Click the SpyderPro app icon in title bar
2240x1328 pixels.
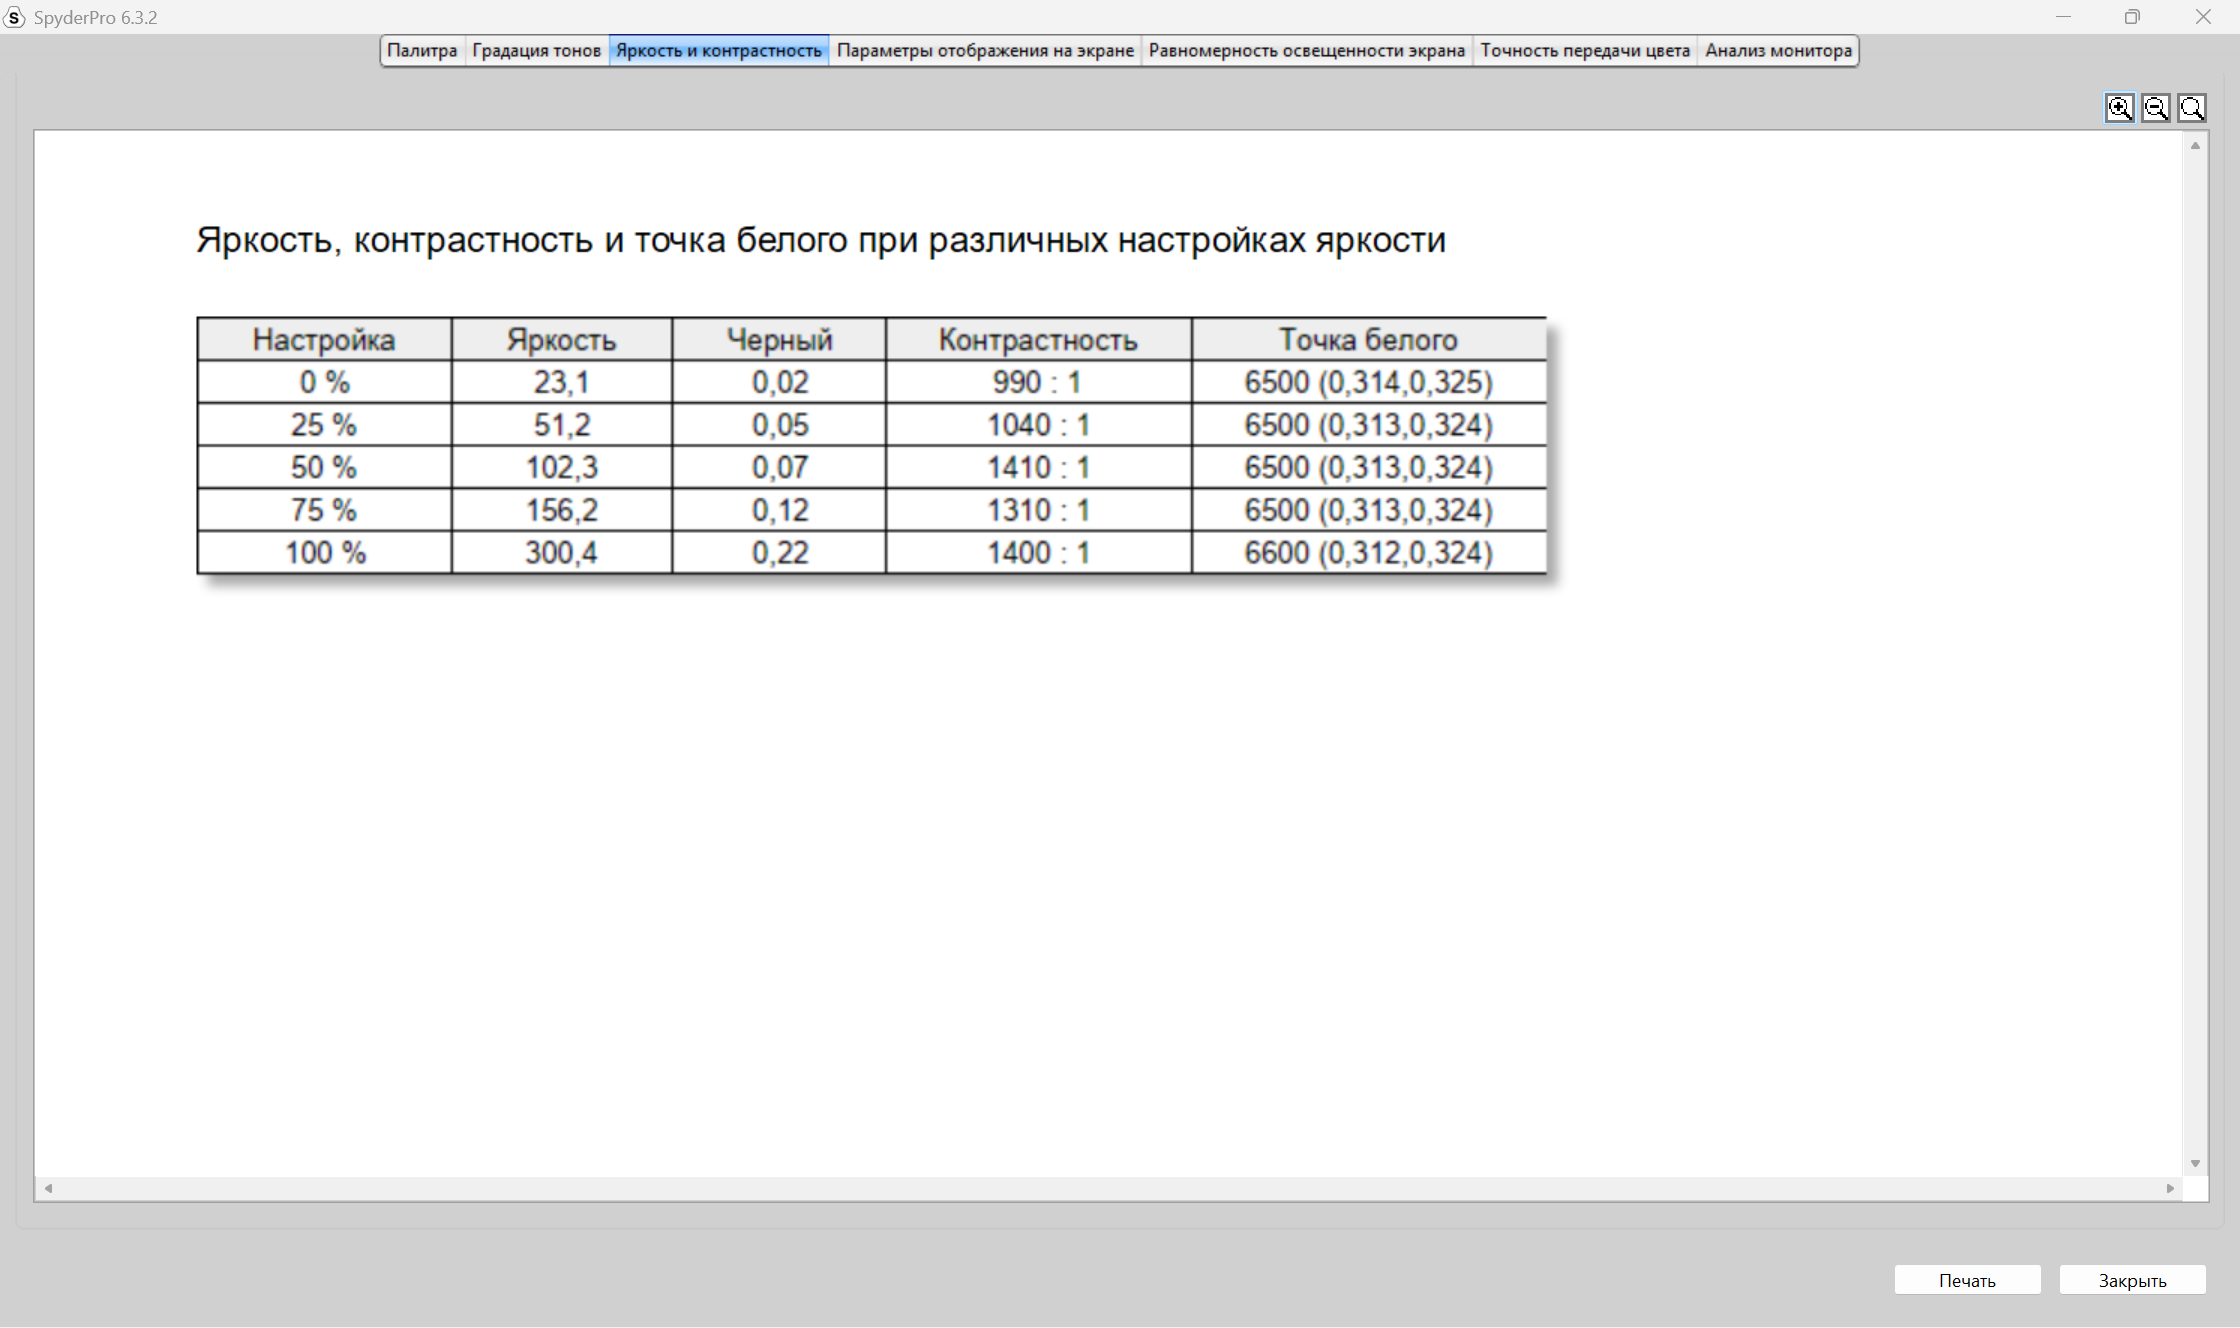pyautogui.click(x=14, y=17)
